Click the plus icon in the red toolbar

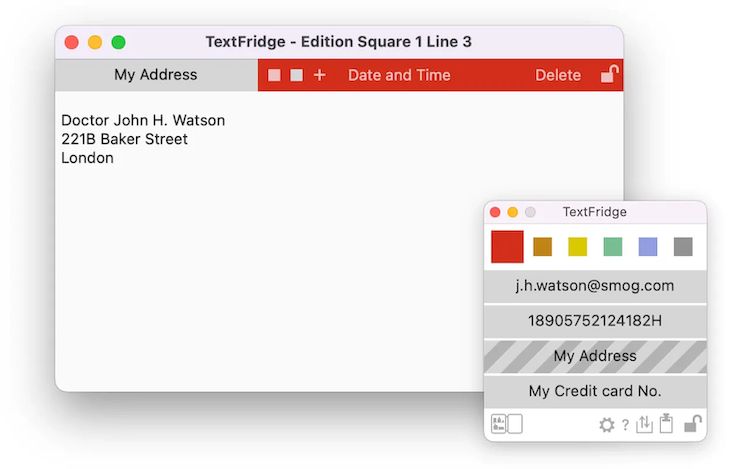point(320,75)
